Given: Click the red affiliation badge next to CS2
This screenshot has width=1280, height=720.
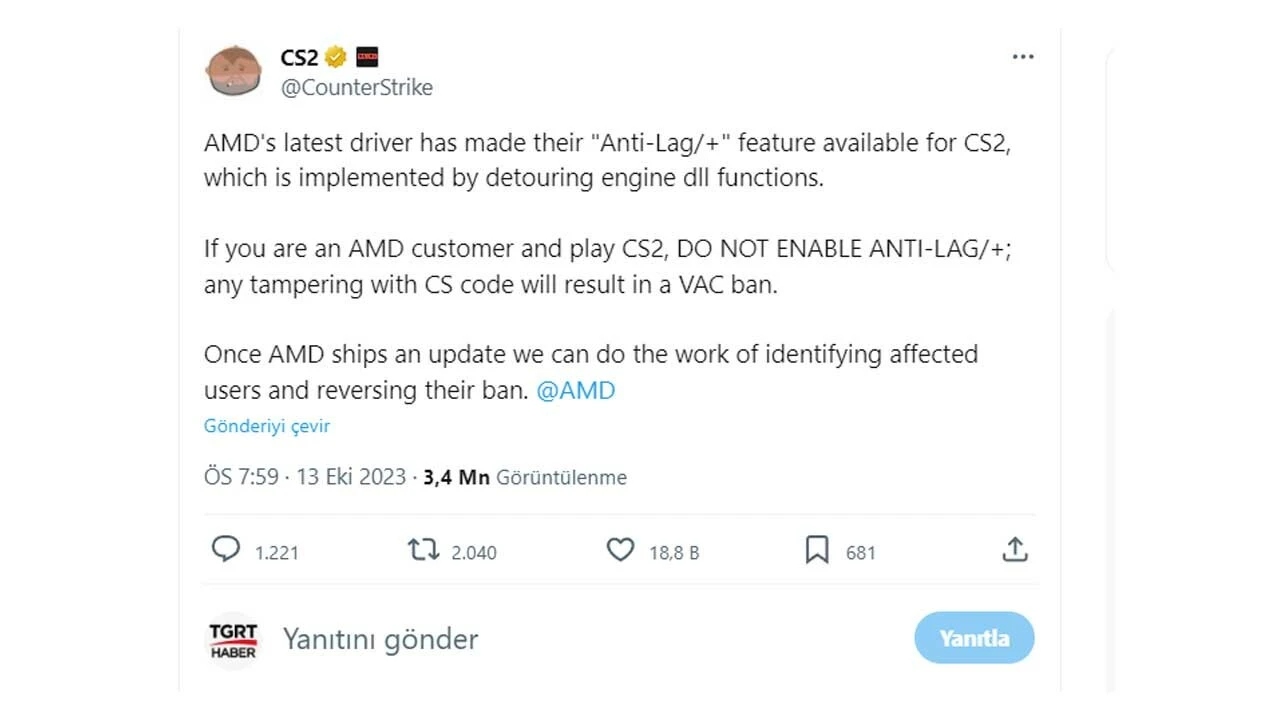Looking at the screenshot, I should [367, 57].
